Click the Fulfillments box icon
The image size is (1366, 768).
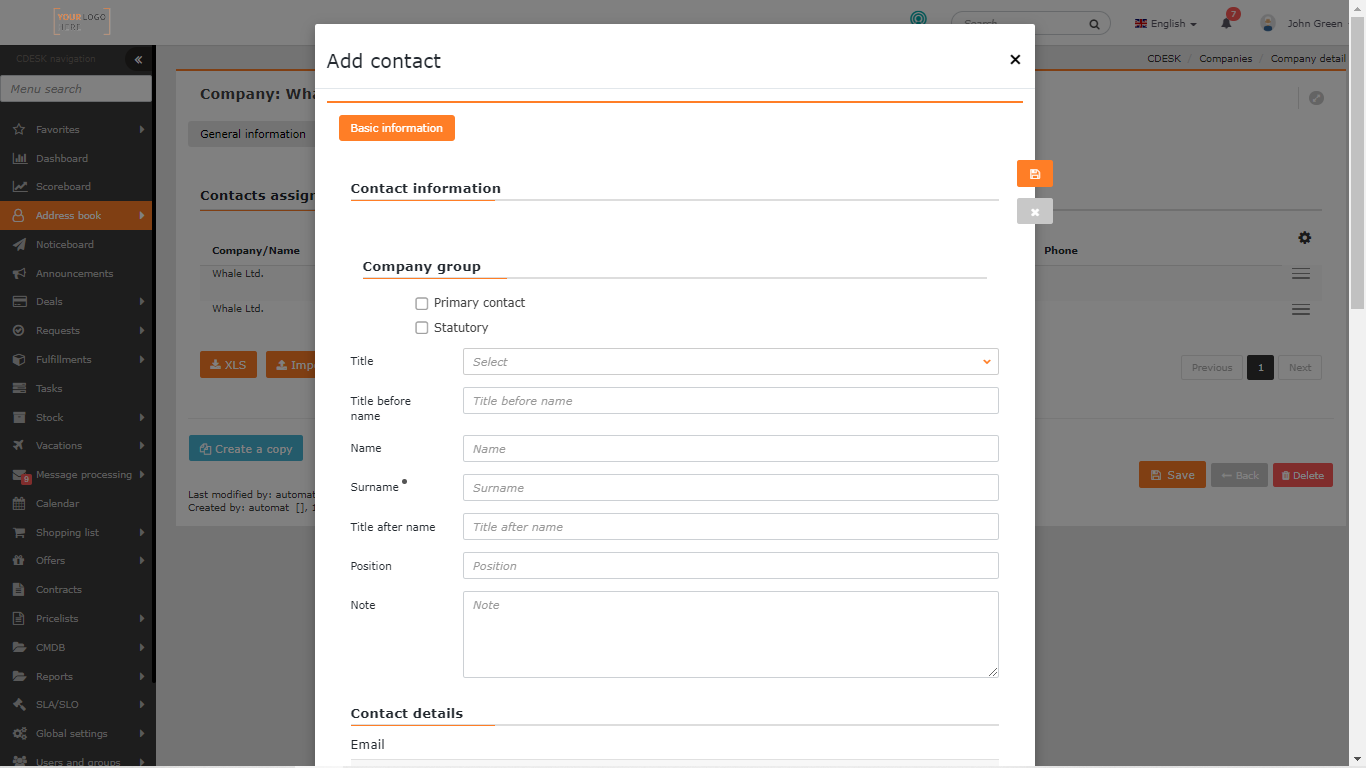[19, 360]
